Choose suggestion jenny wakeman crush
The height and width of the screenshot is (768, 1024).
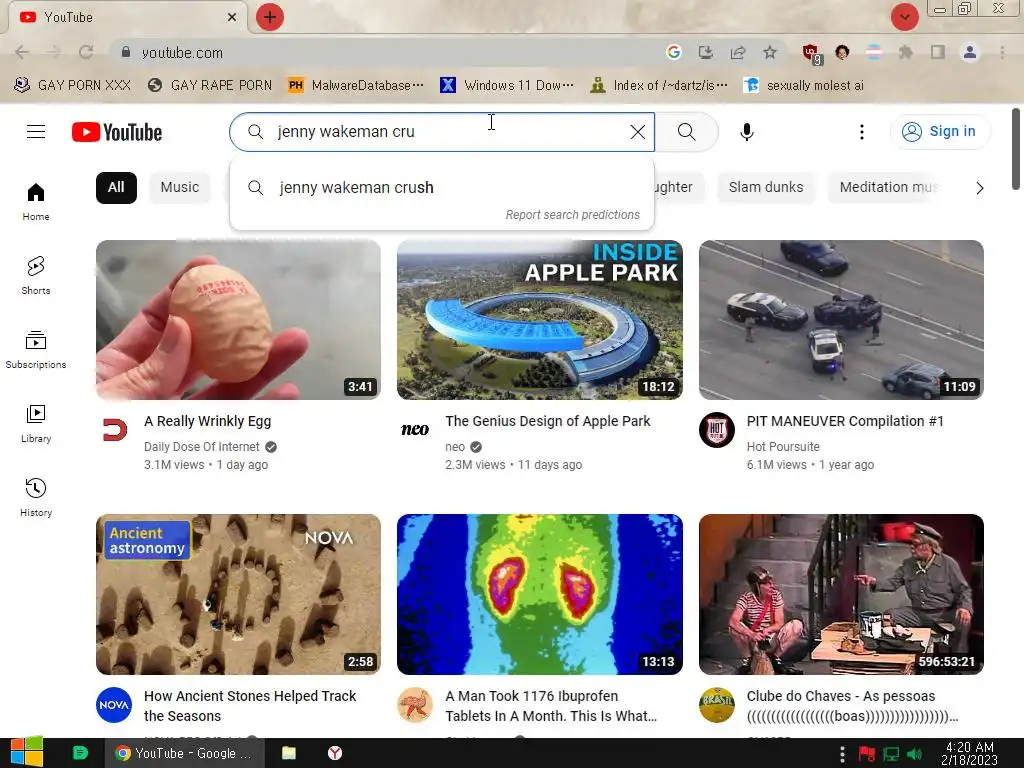pos(442,187)
